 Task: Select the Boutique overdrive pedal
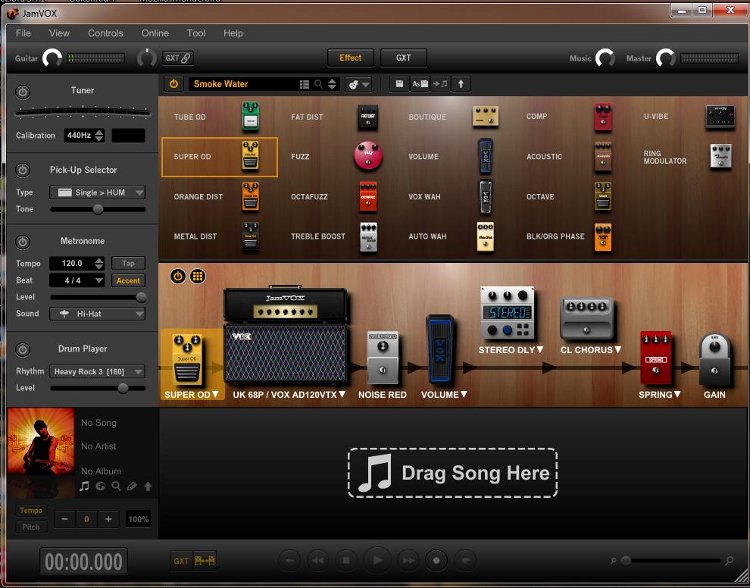coord(485,116)
